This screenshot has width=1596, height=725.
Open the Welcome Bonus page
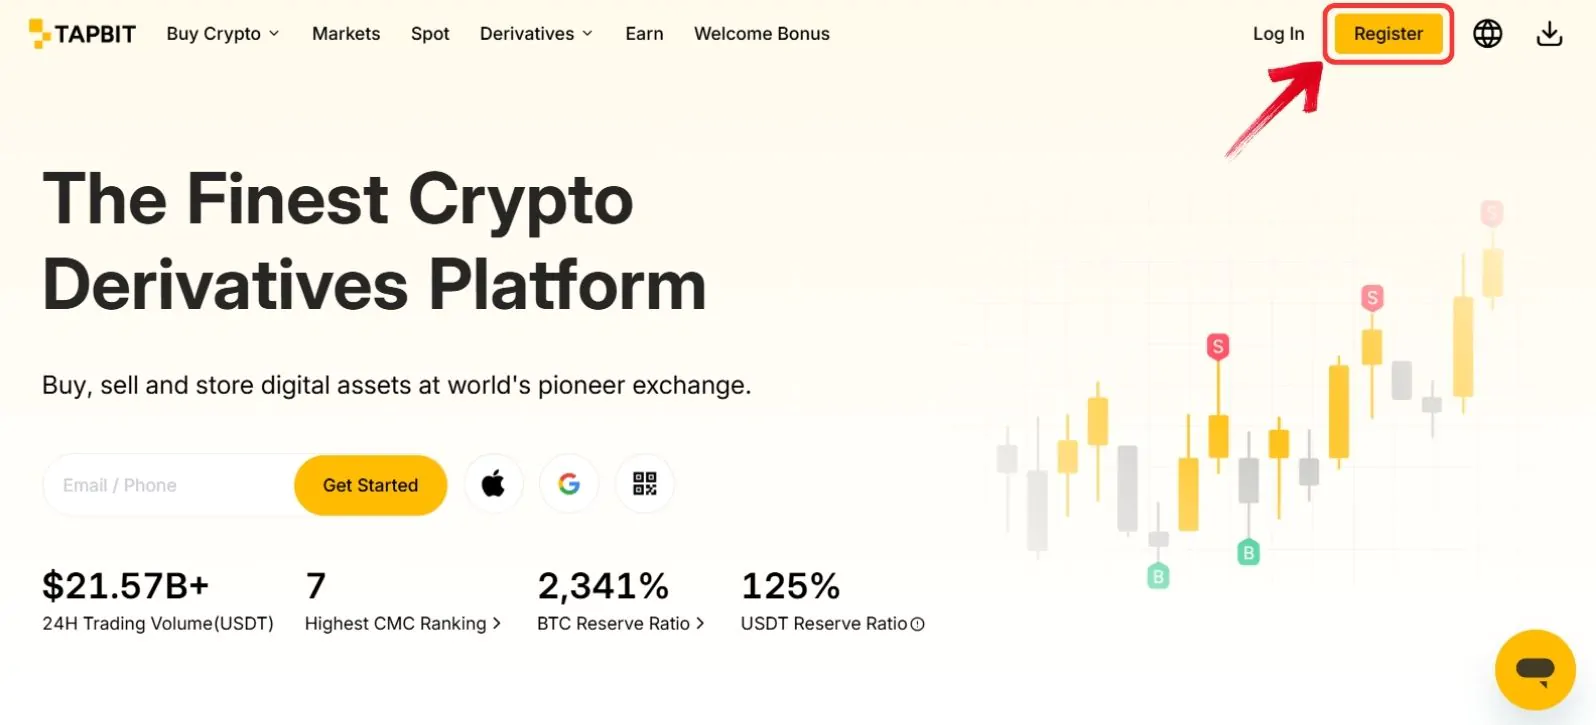point(762,34)
